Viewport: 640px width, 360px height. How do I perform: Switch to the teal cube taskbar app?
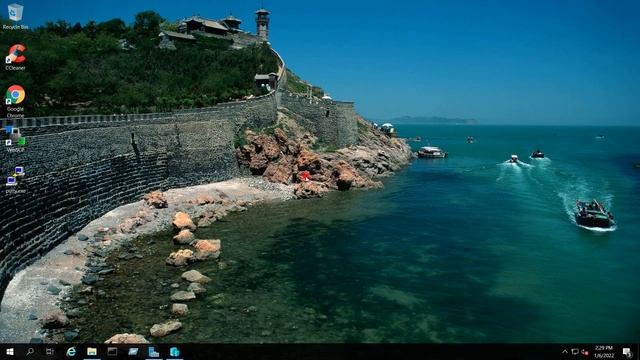click(174, 351)
